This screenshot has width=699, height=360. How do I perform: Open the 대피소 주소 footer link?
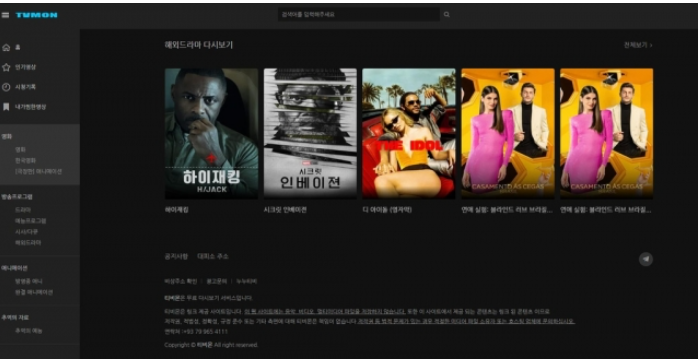coord(213,256)
